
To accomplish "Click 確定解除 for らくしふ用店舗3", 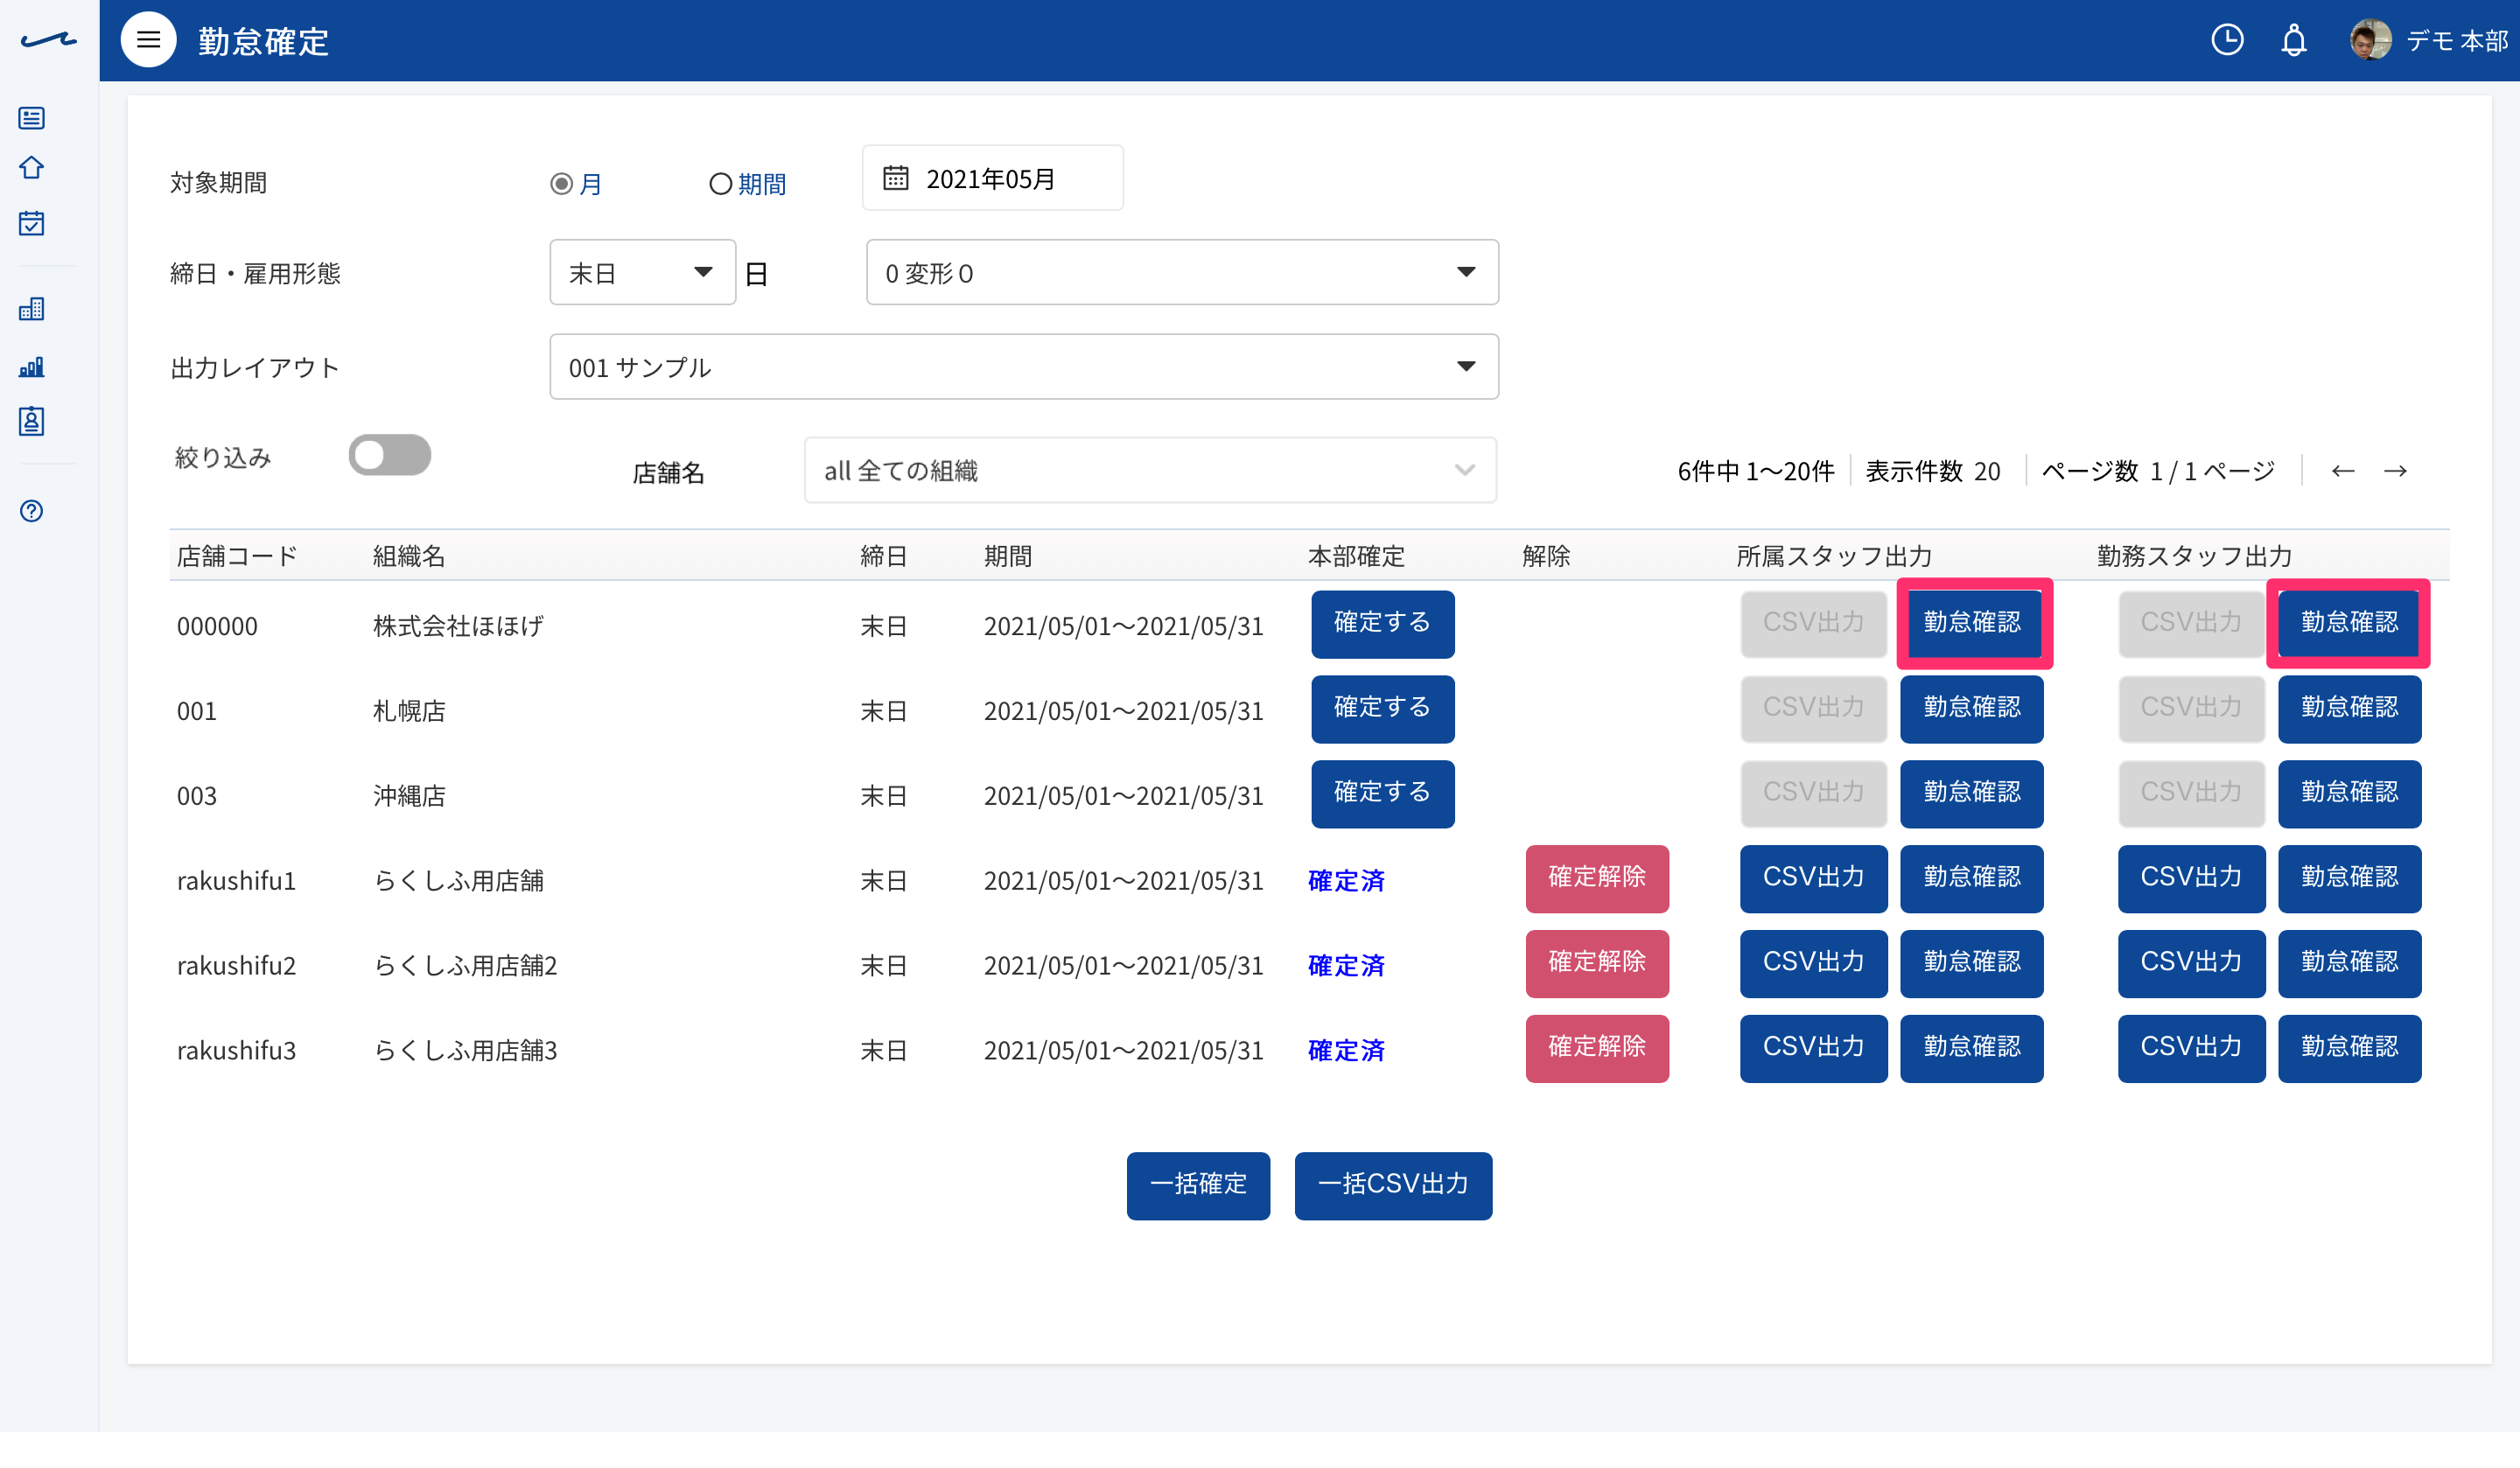I will (1597, 1049).
